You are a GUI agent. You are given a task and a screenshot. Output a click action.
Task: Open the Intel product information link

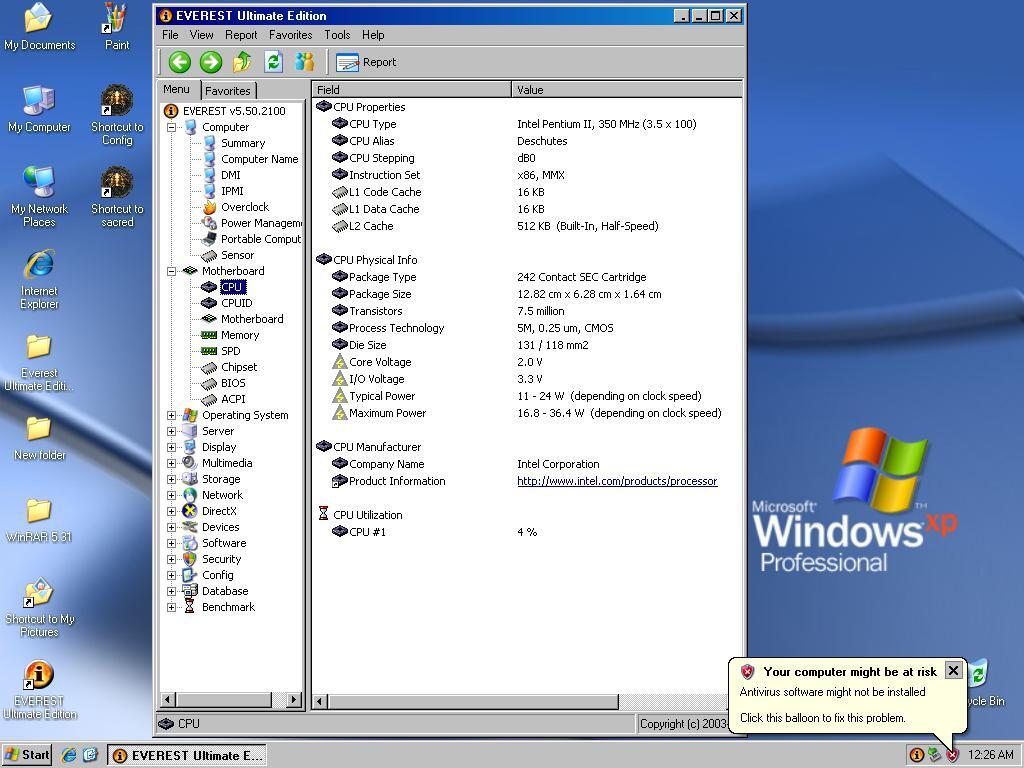coord(616,481)
